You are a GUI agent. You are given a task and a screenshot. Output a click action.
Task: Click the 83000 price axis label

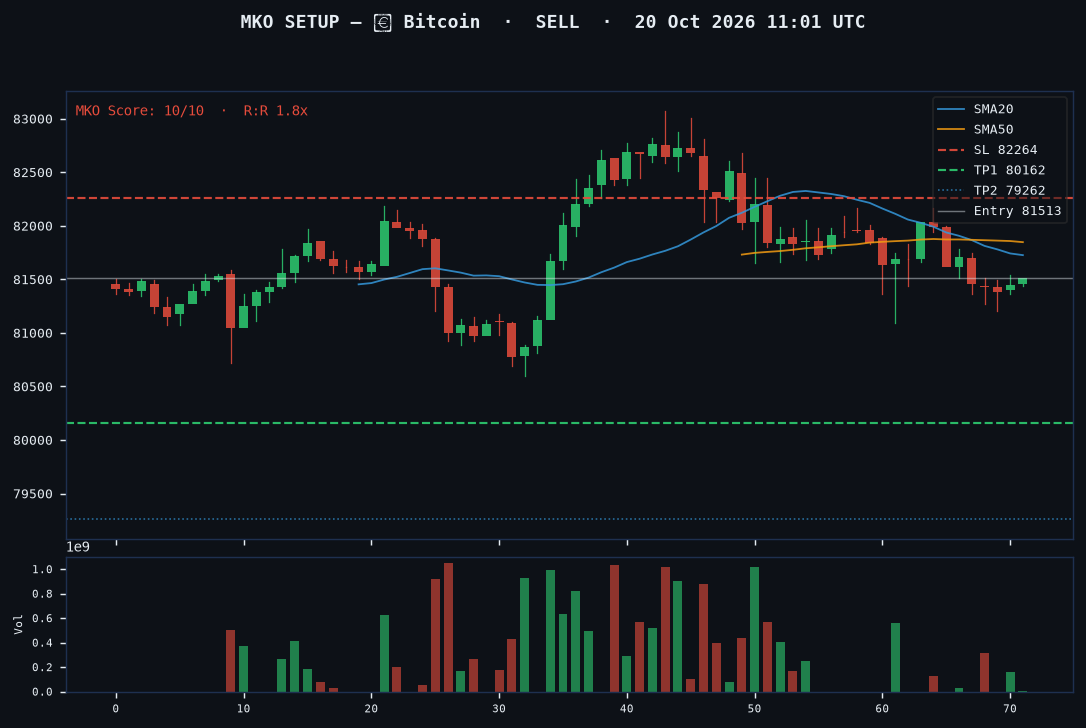[33, 120]
